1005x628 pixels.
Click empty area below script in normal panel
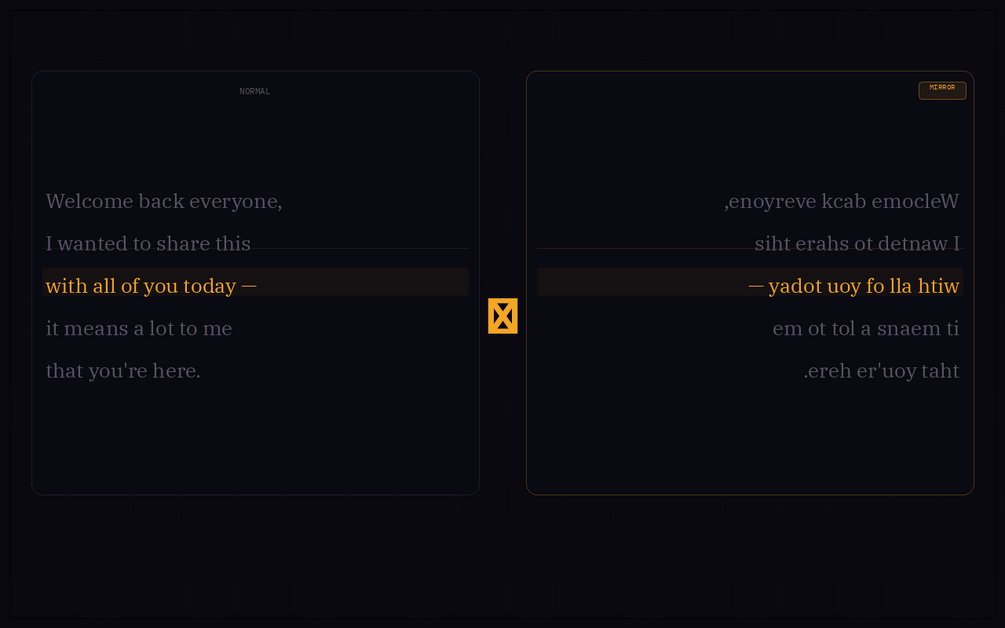(x=256, y=439)
